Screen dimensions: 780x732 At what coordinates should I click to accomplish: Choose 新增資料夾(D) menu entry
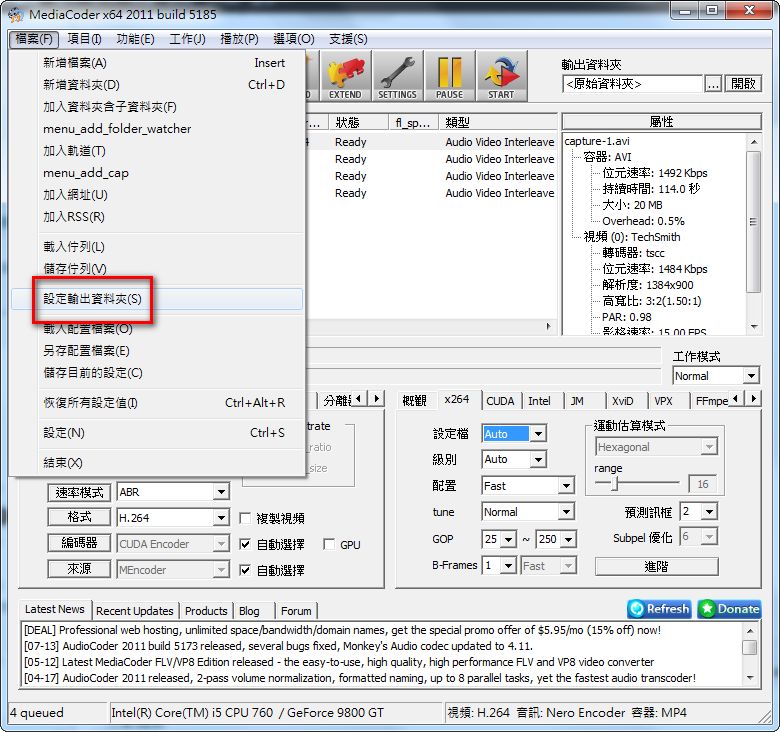157,85
